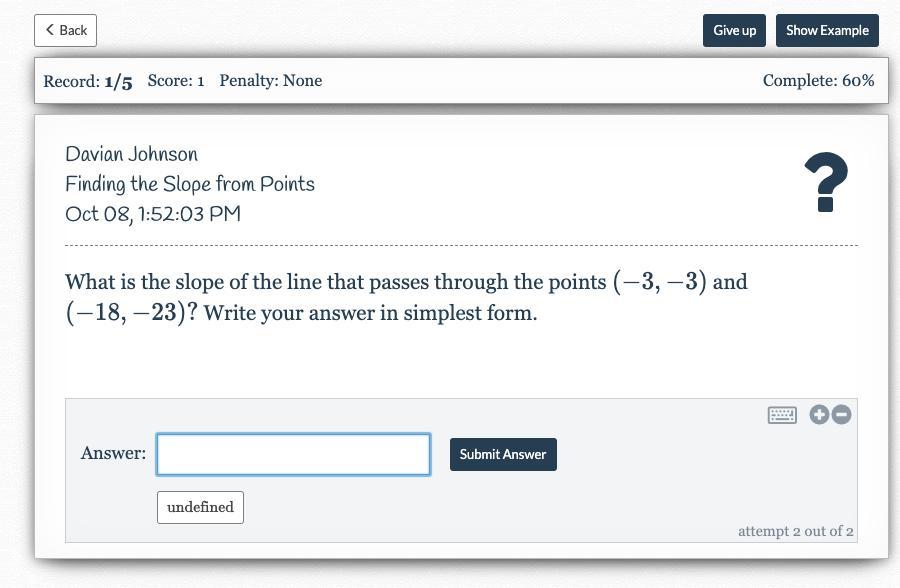Click the minus zoom-out icon

[x=841, y=415]
